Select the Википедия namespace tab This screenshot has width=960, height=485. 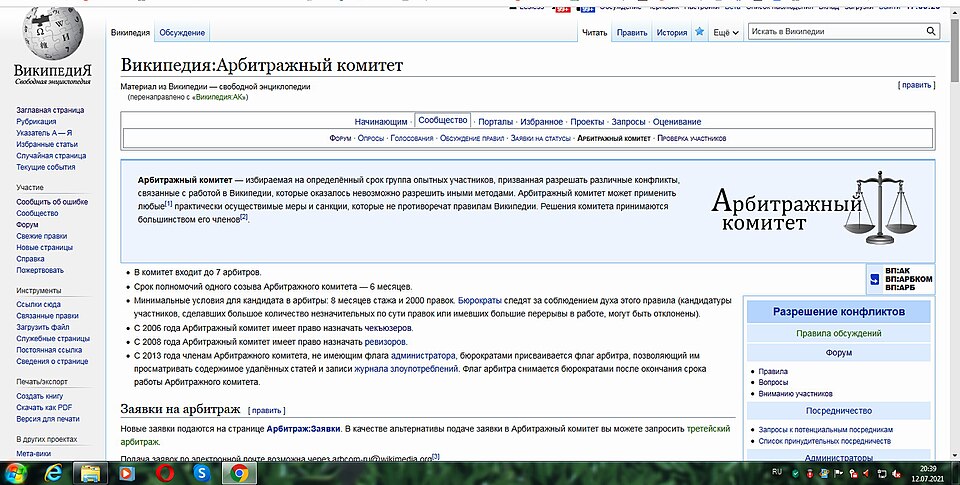coord(130,32)
